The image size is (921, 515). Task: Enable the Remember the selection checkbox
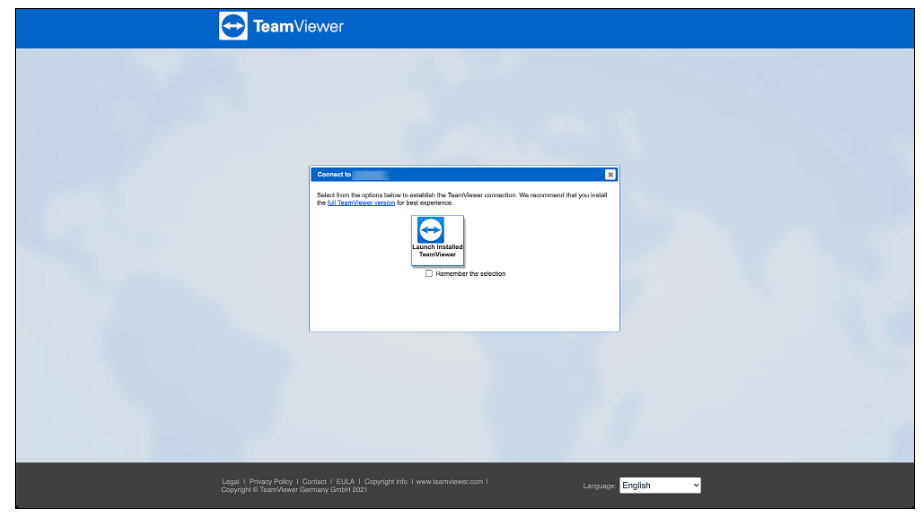click(429, 274)
